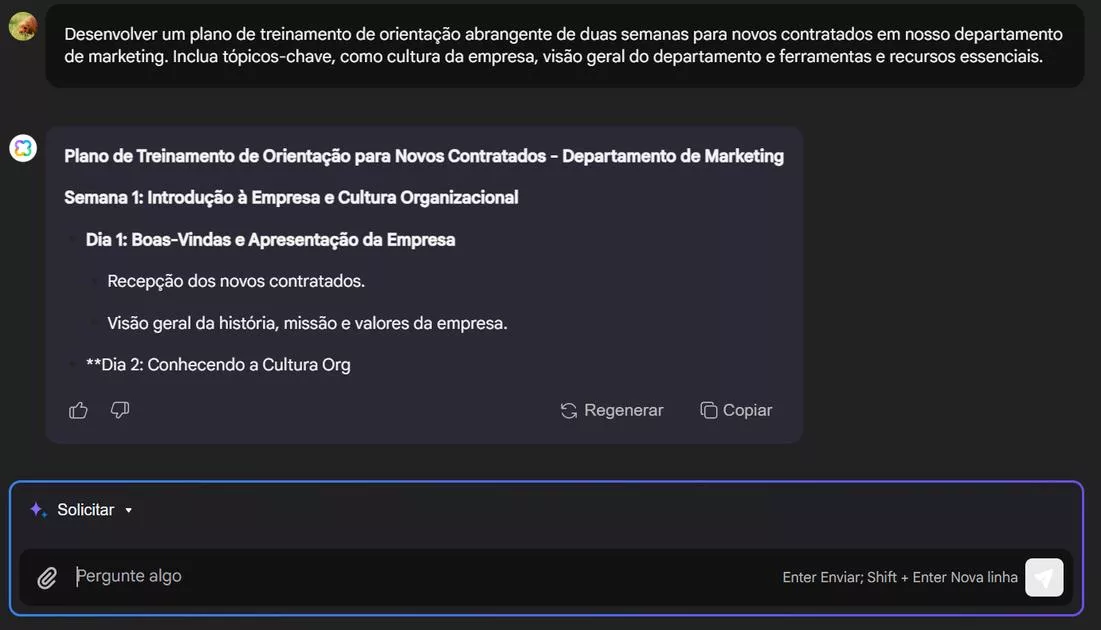Viewport: 1101px width, 630px height.
Task: Click the Solicitar chevron to change mode
Action: click(128, 509)
